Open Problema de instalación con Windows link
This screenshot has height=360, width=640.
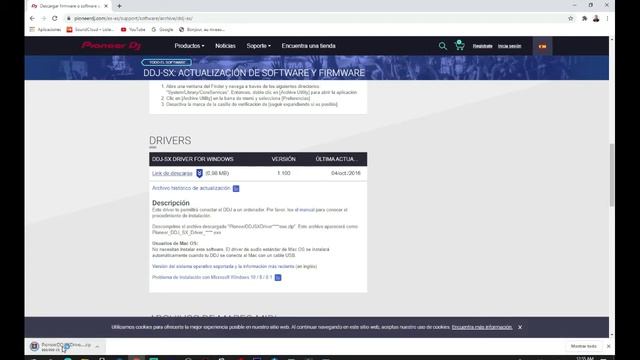tap(212, 278)
